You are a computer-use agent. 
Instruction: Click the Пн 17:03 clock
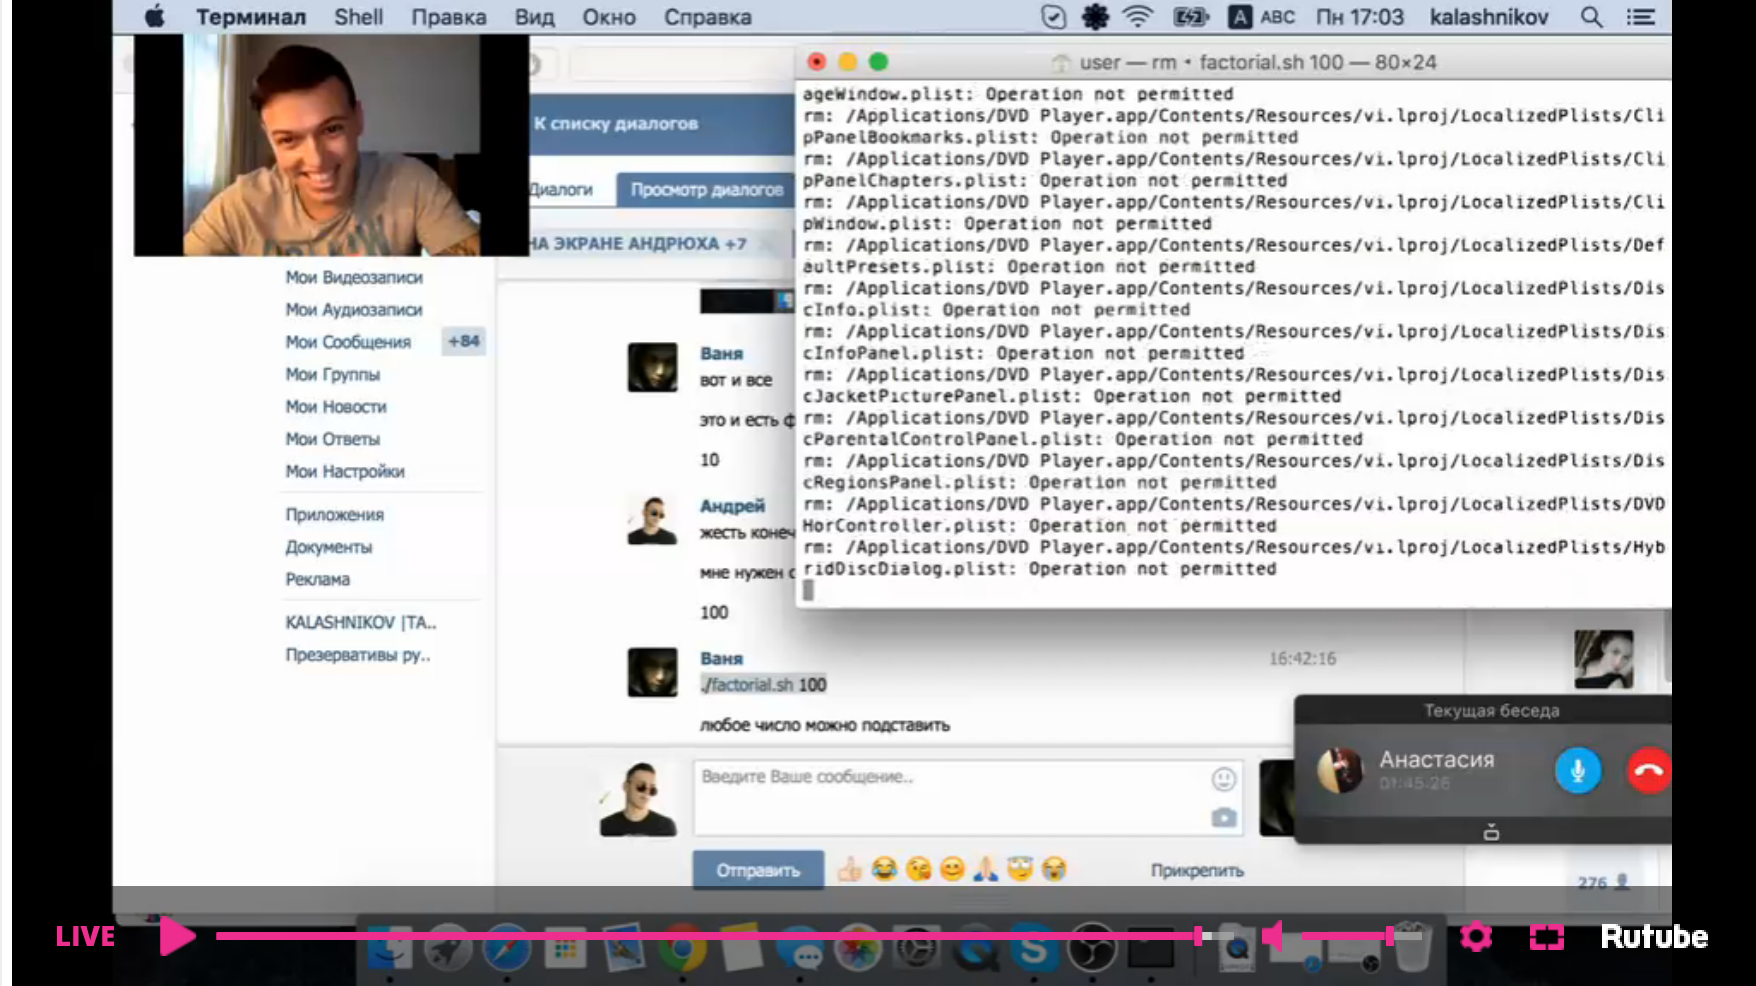(1360, 17)
